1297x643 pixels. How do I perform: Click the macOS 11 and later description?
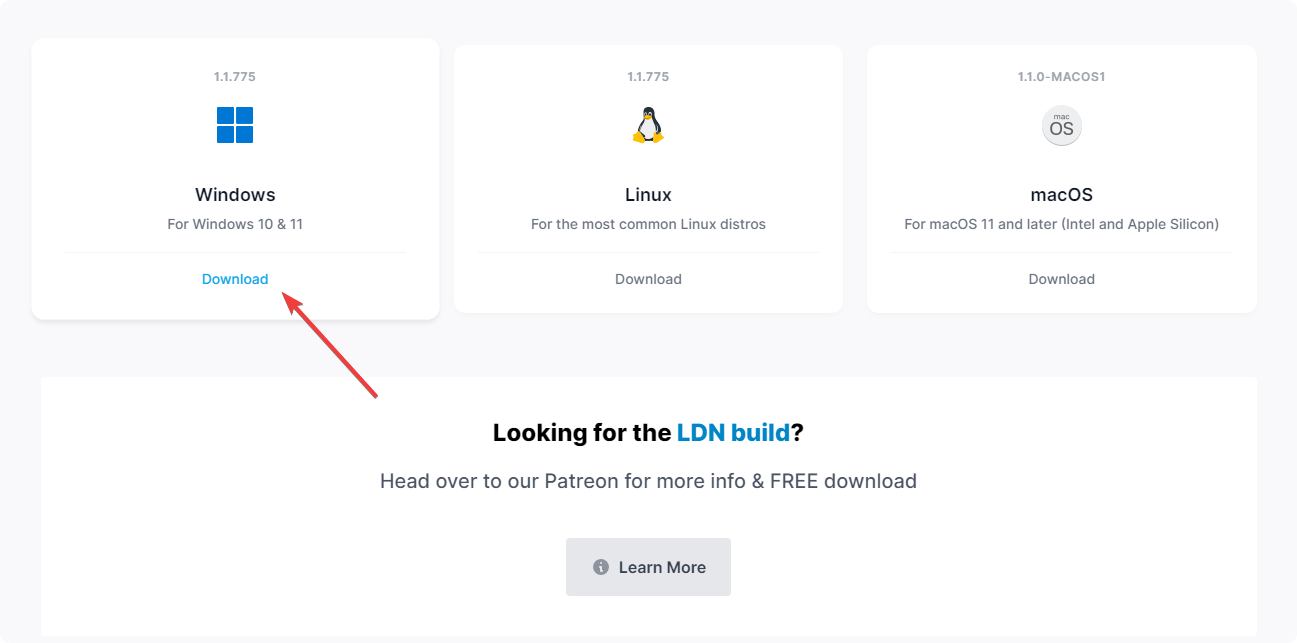click(x=1061, y=224)
